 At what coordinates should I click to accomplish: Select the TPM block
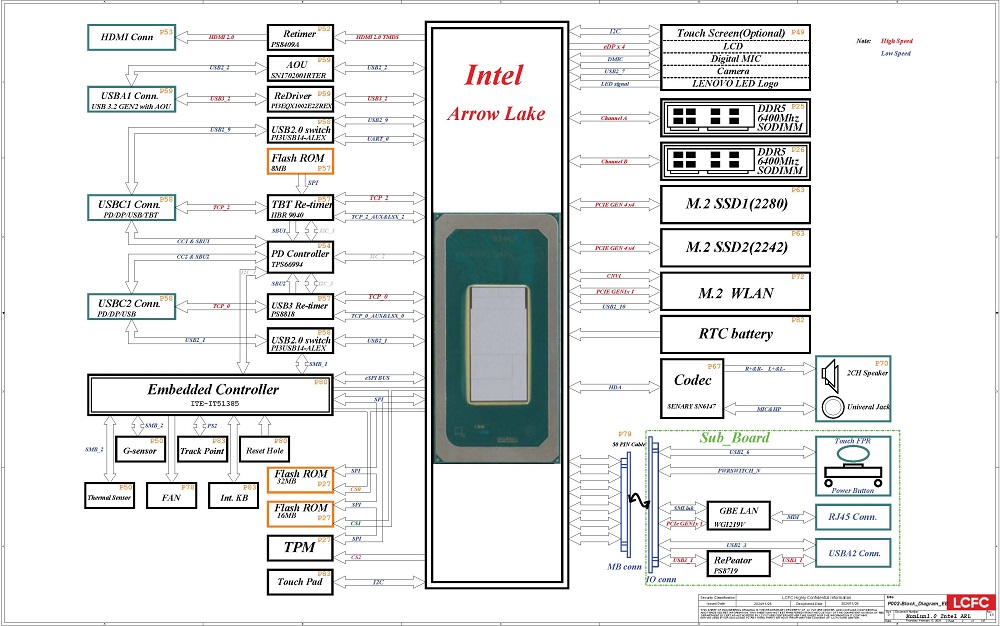click(300, 548)
